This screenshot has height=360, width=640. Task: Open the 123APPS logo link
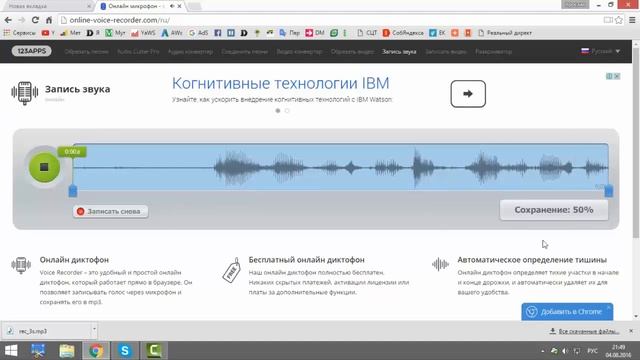coord(31,51)
